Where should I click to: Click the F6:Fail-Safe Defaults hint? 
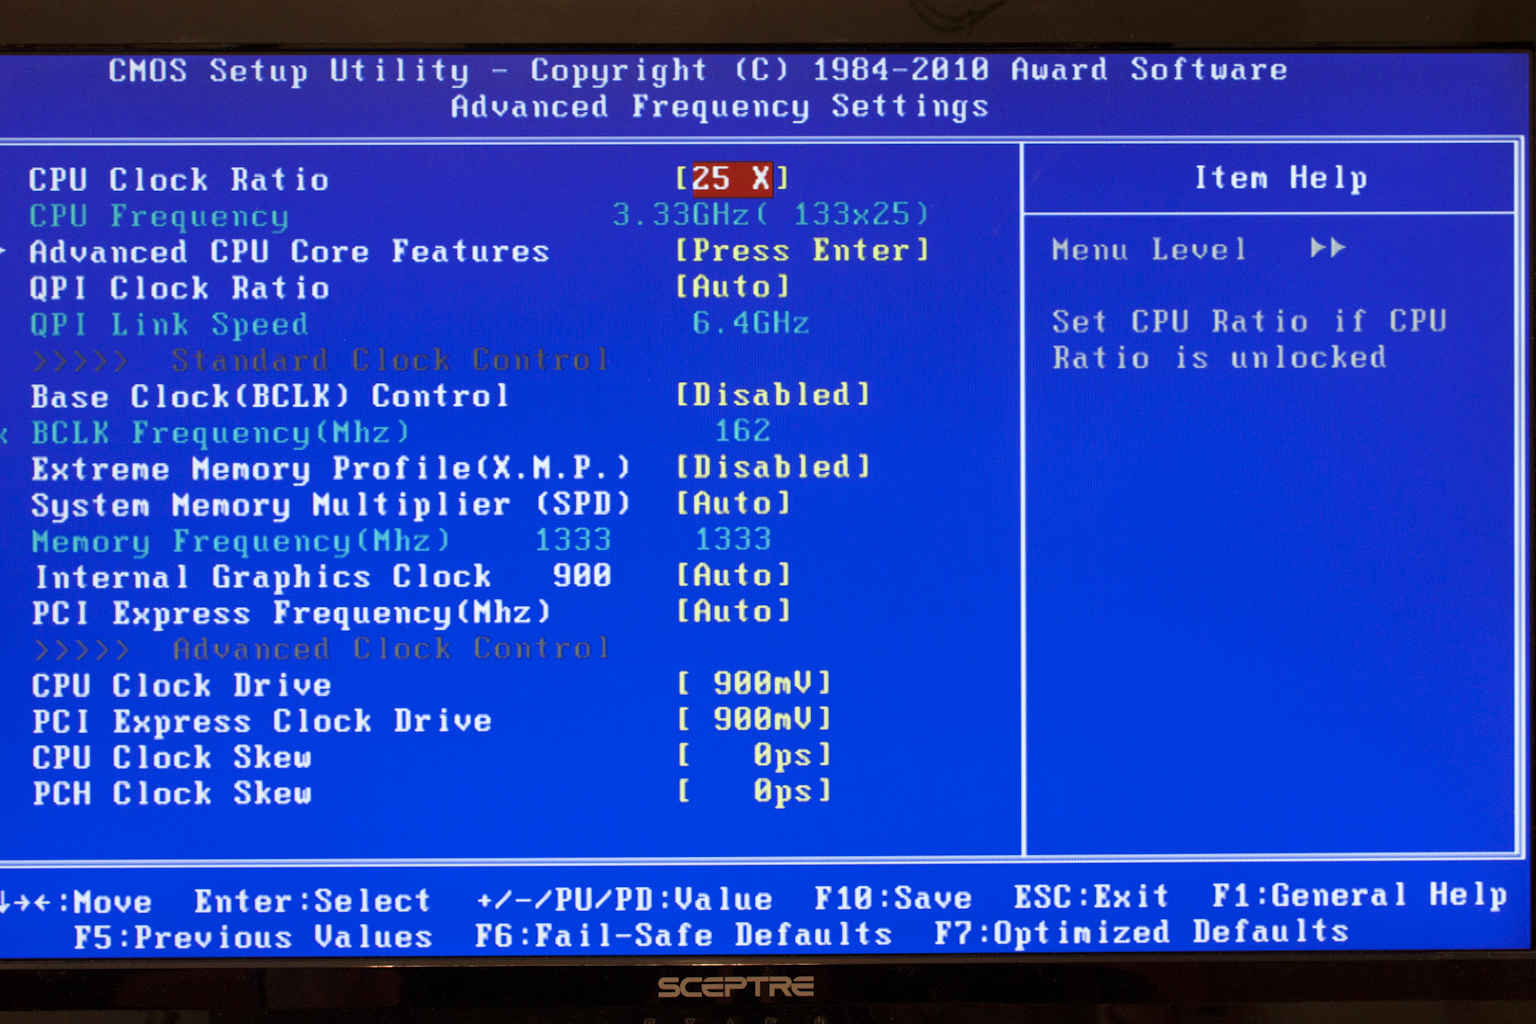[x=683, y=935]
